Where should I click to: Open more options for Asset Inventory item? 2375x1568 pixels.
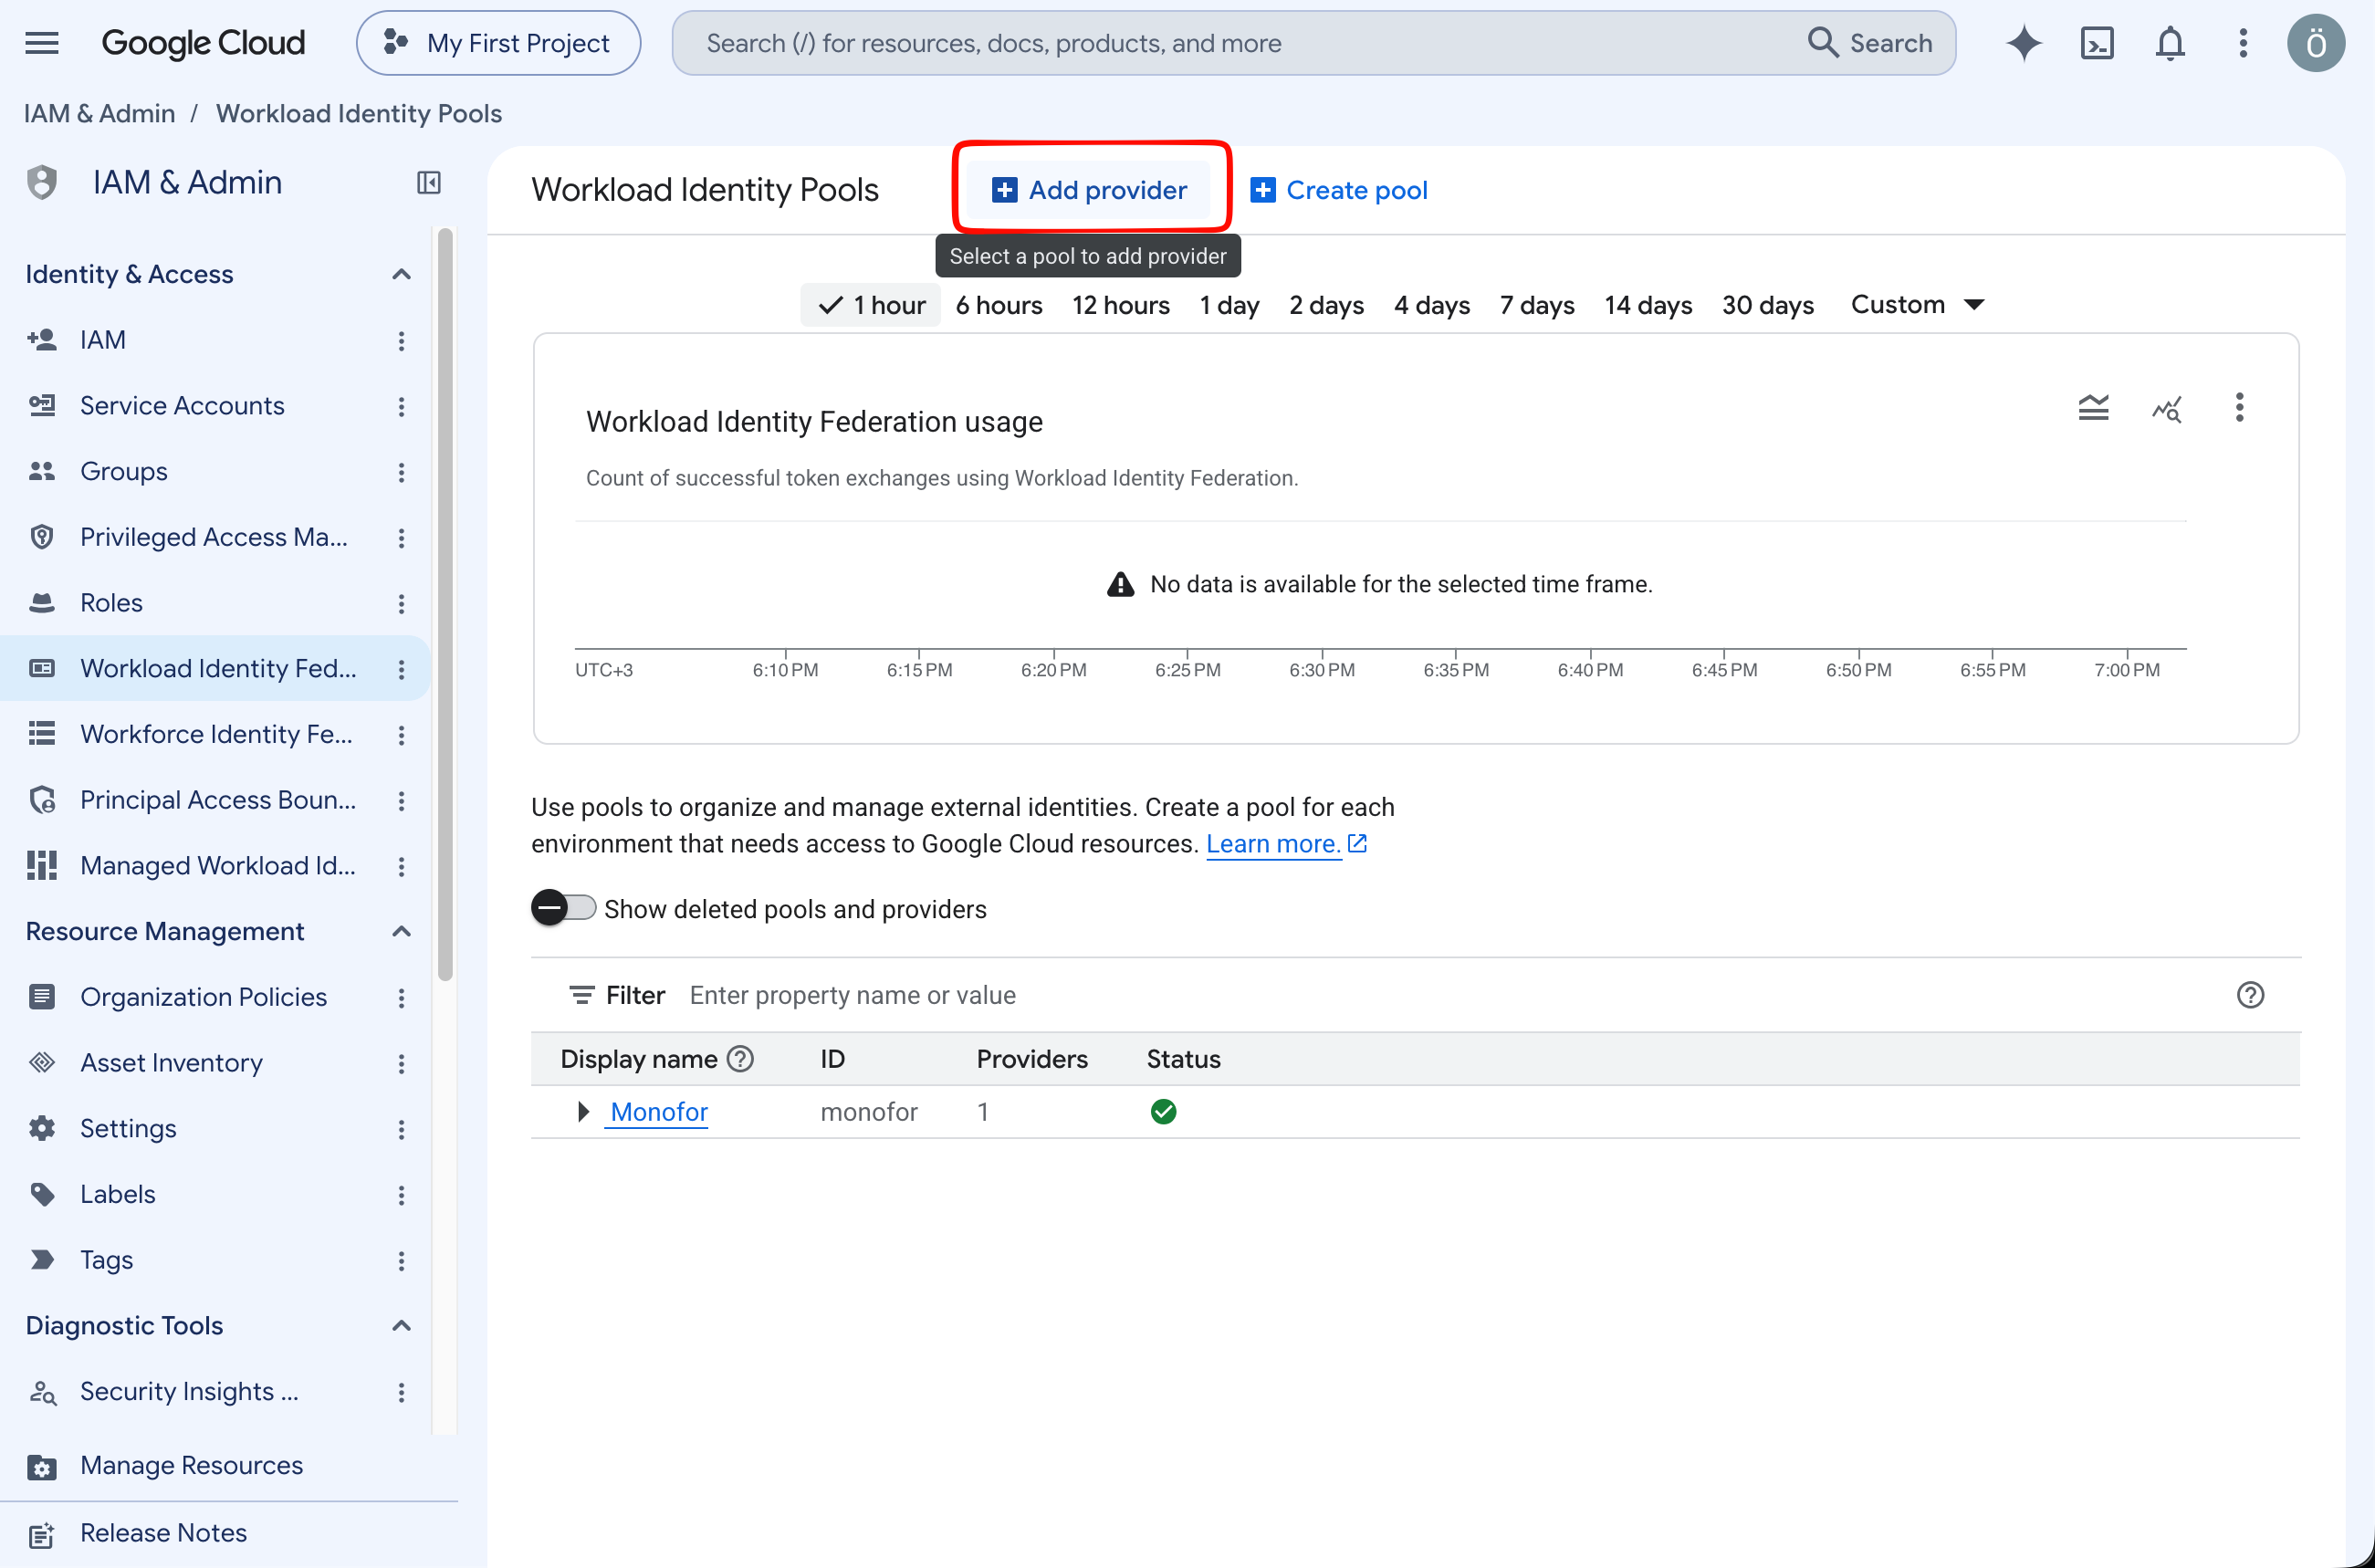pos(401,1064)
